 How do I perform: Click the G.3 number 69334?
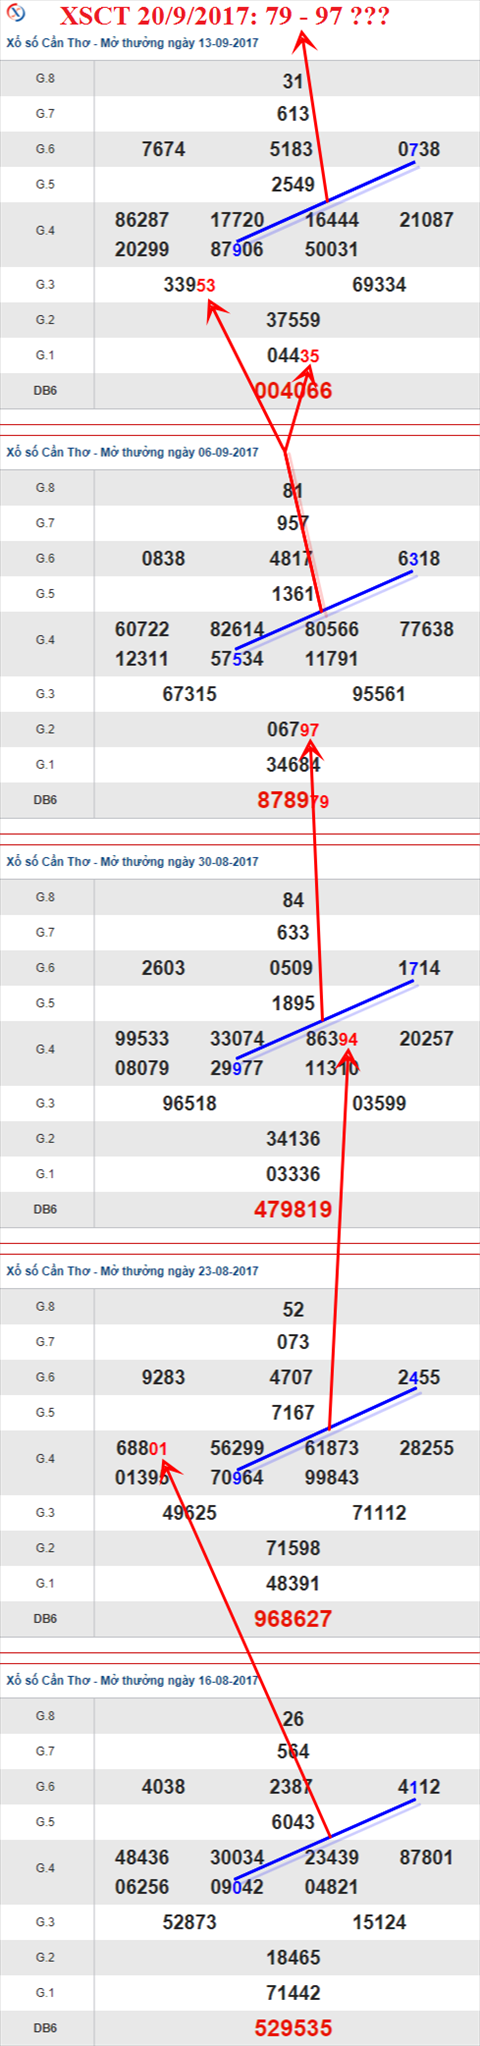(380, 285)
